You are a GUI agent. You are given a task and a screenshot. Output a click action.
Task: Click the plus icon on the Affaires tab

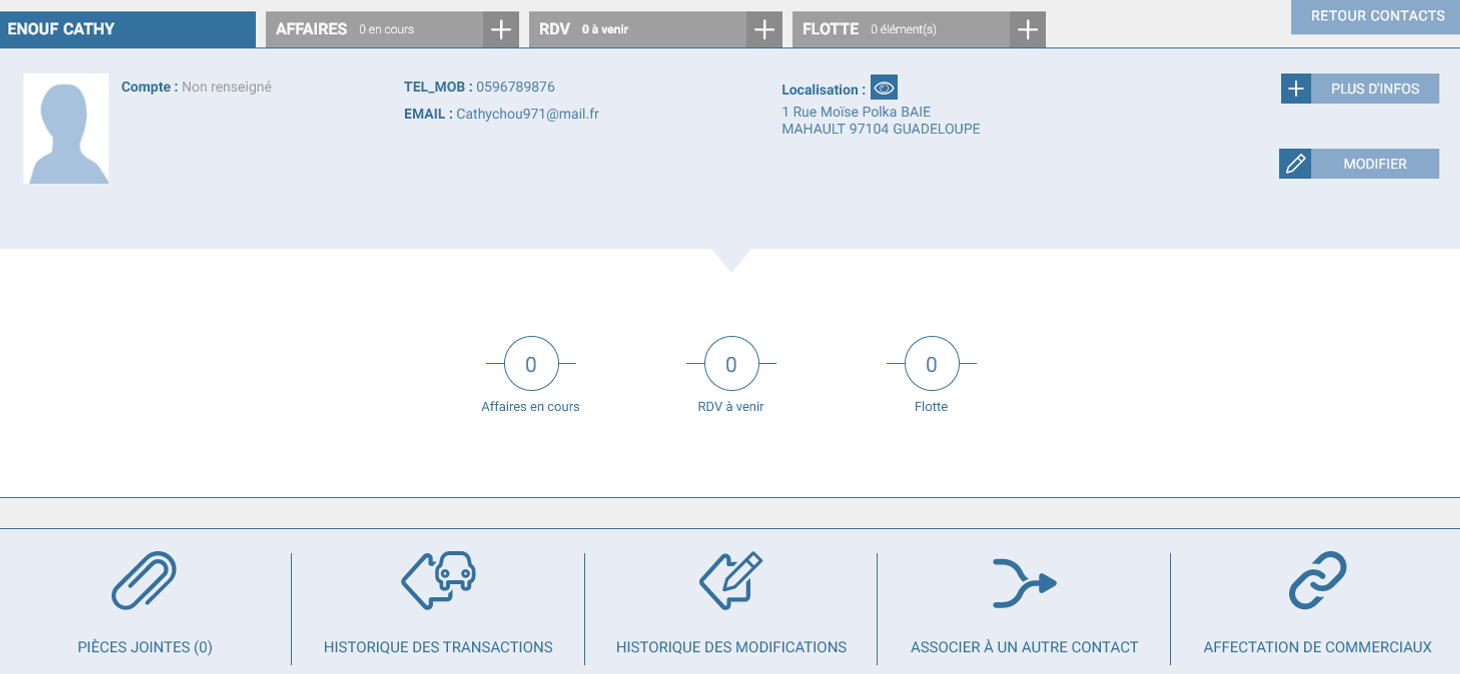(x=501, y=30)
